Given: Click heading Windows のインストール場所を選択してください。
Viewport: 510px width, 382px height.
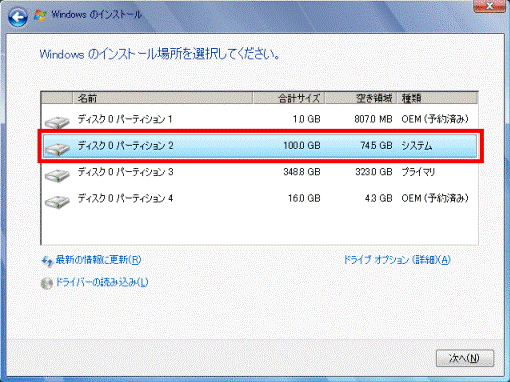Looking at the screenshot, I should [x=160, y=54].
